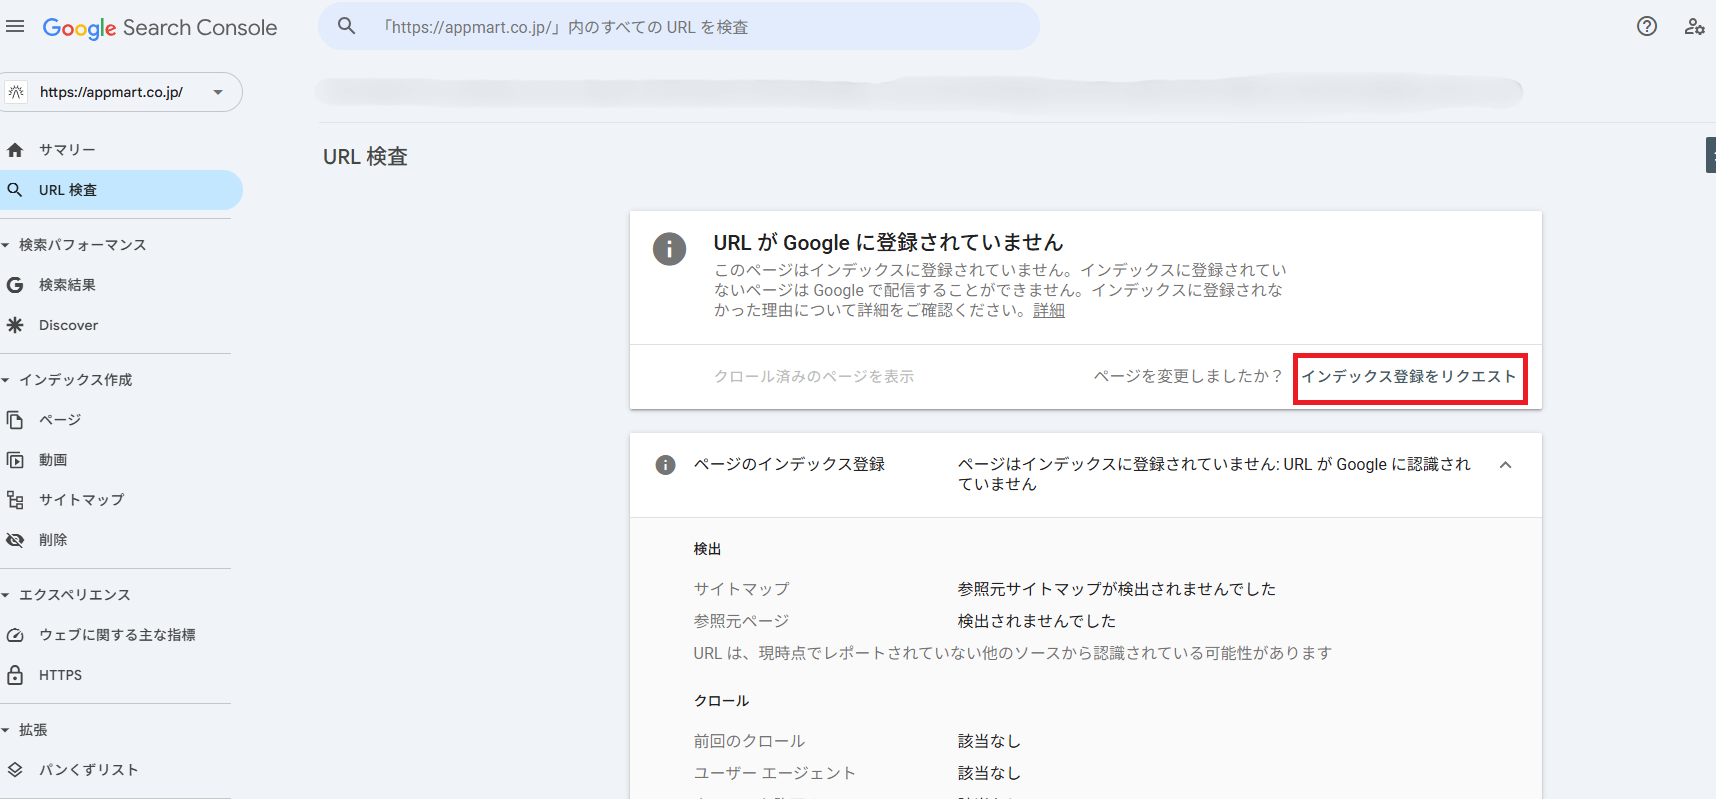Click the gauge icon beside ウェブに関する主な指標
The width and height of the screenshot is (1716, 799).
click(x=15, y=635)
